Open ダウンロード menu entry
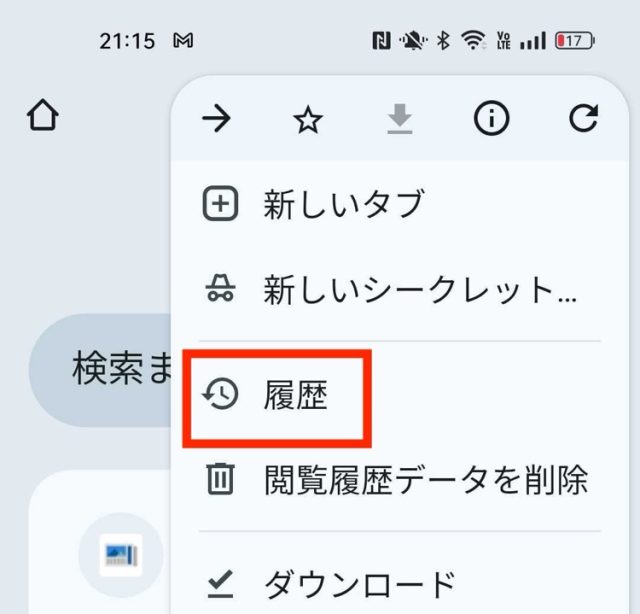640x614 pixels. (399, 584)
